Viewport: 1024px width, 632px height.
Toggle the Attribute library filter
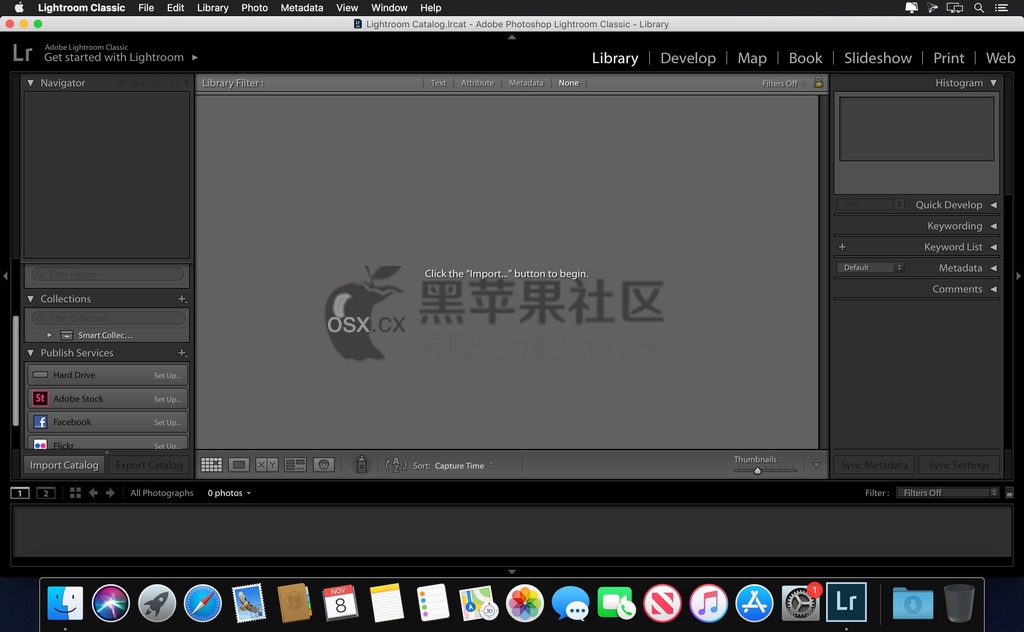click(477, 83)
